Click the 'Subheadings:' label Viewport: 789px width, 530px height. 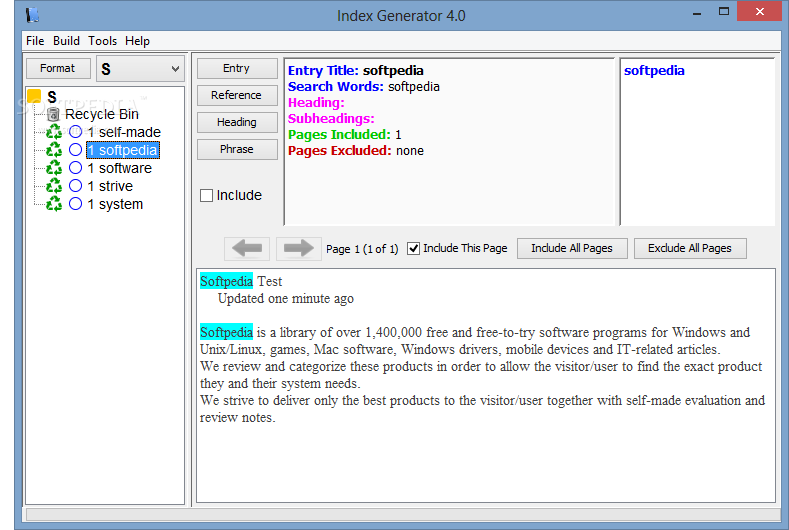331,119
